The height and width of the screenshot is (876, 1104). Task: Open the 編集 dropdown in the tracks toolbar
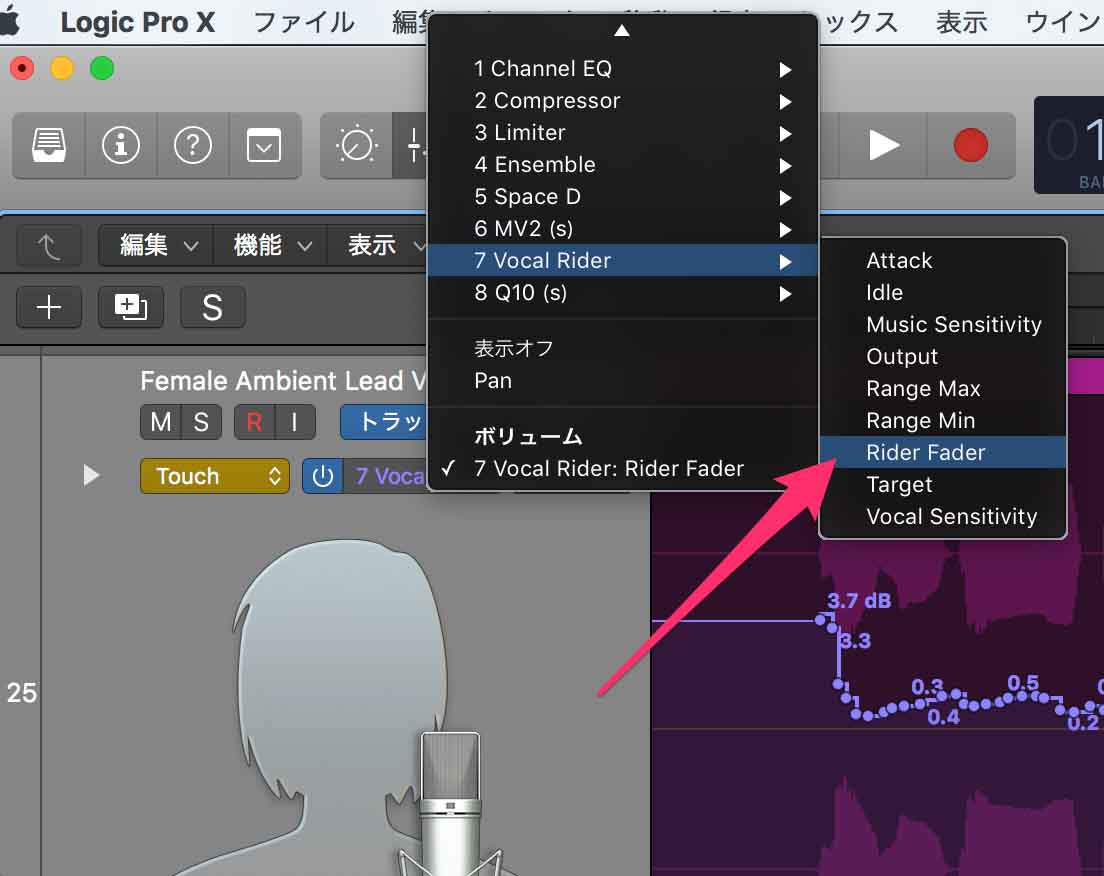pyautogui.click(x=157, y=246)
